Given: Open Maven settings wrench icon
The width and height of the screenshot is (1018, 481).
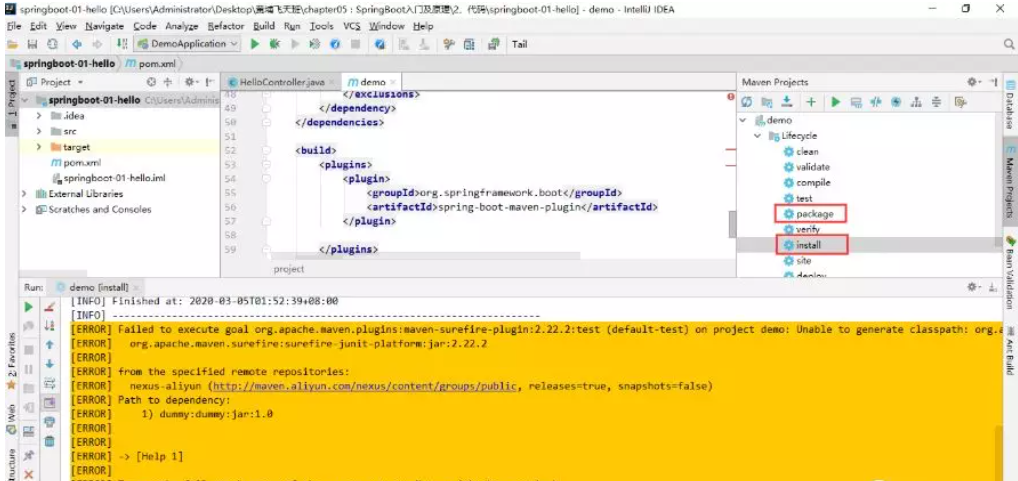Looking at the screenshot, I should (961, 102).
